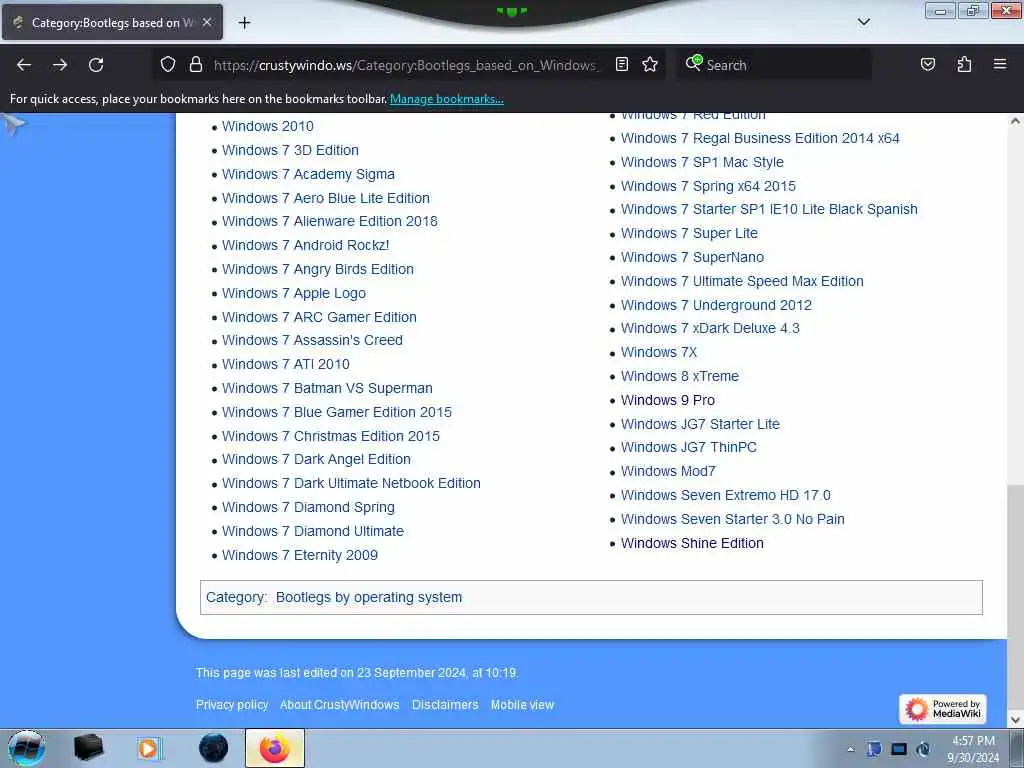1024x768 pixels.
Task: Open the Powered by MediaWiki badge
Action: (x=943, y=709)
